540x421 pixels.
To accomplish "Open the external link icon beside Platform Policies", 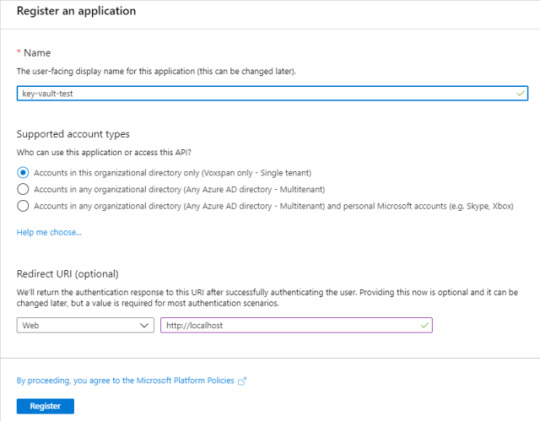I will (x=242, y=381).
